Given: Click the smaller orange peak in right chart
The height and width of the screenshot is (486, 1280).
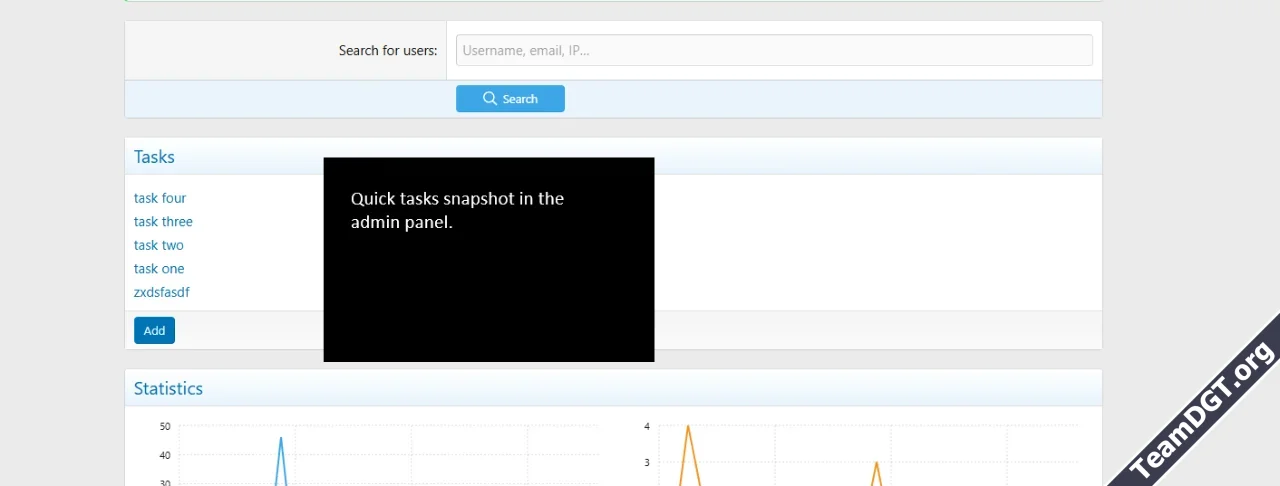Looking at the screenshot, I should (x=876, y=463).
